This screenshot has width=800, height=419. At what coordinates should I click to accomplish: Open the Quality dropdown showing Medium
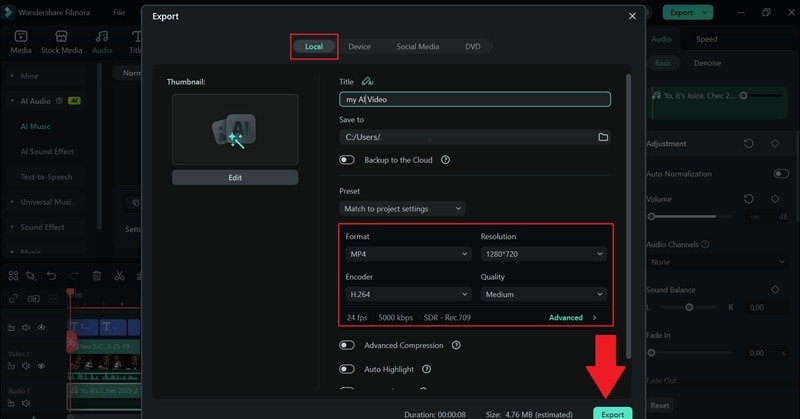[x=543, y=294]
